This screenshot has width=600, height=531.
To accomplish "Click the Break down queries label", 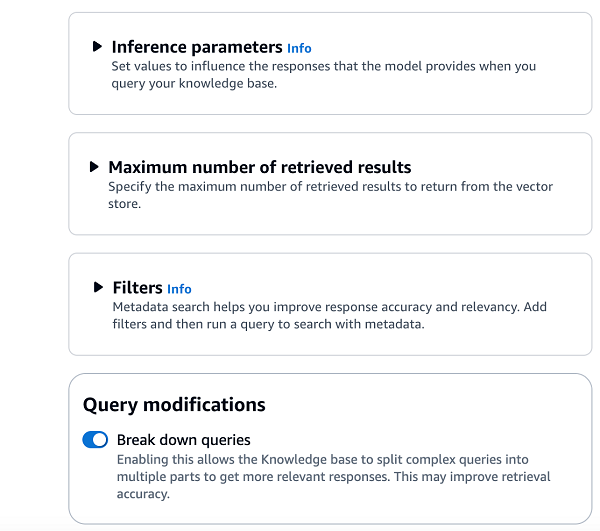I will [x=183, y=440].
